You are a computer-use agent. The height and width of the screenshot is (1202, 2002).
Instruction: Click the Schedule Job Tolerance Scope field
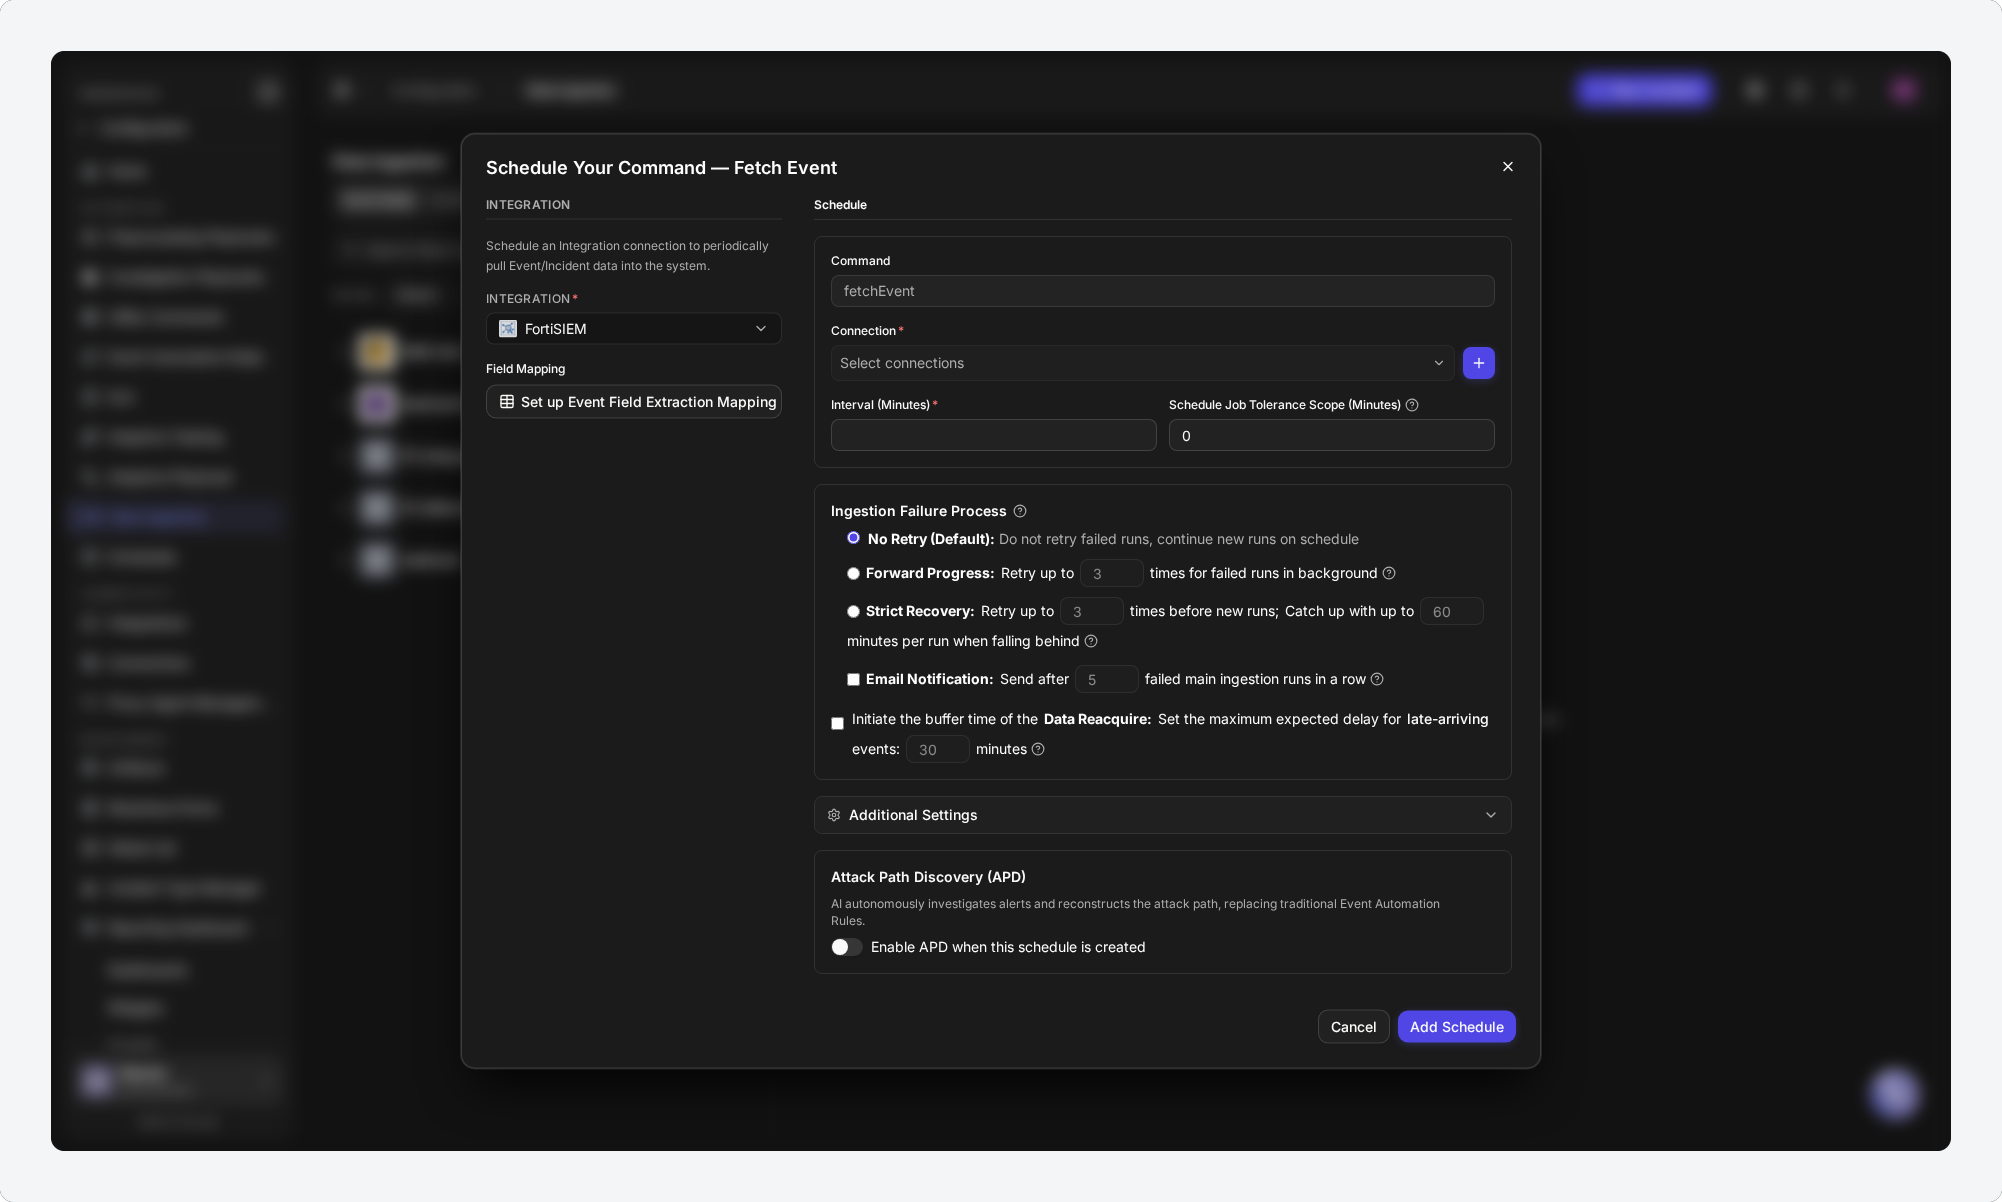(x=1331, y=435)
